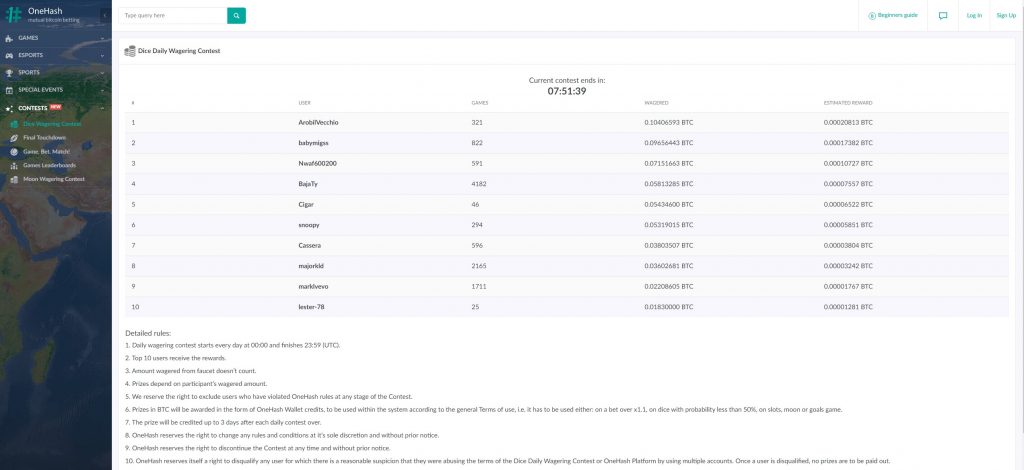Click the USER column header
The width and height of the screenshot is (1024, 470).
pyautogui.click(x=304, y=103)
